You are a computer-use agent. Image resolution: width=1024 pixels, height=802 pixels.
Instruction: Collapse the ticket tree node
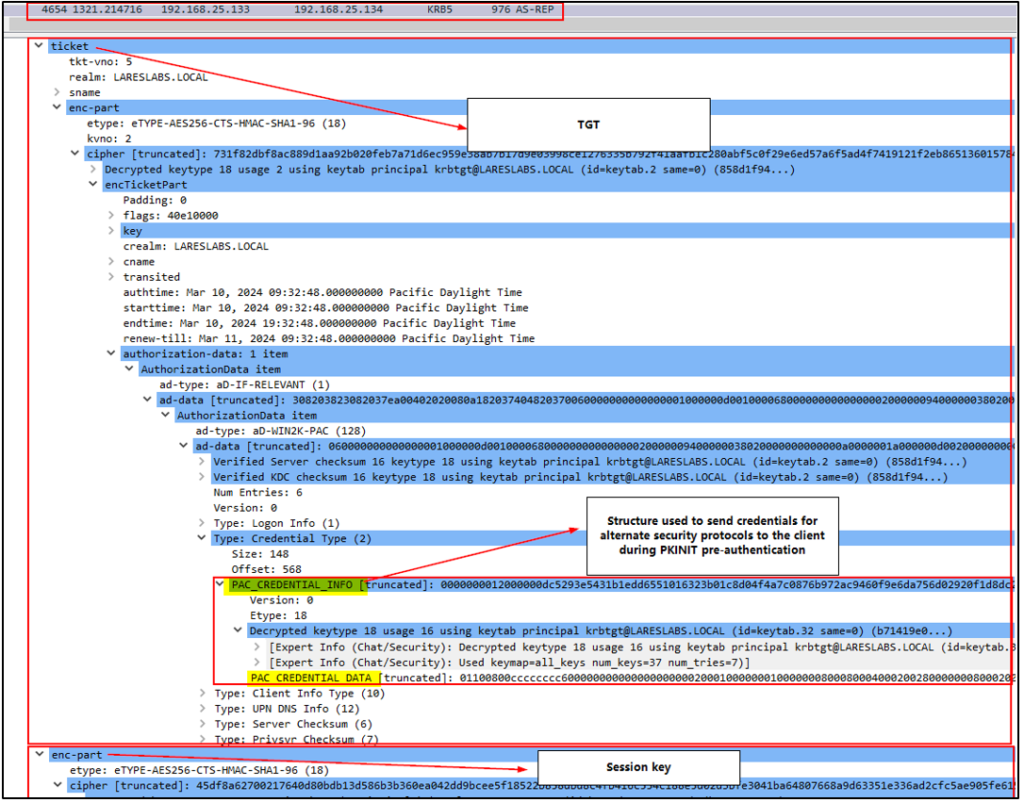click(39, 46)
